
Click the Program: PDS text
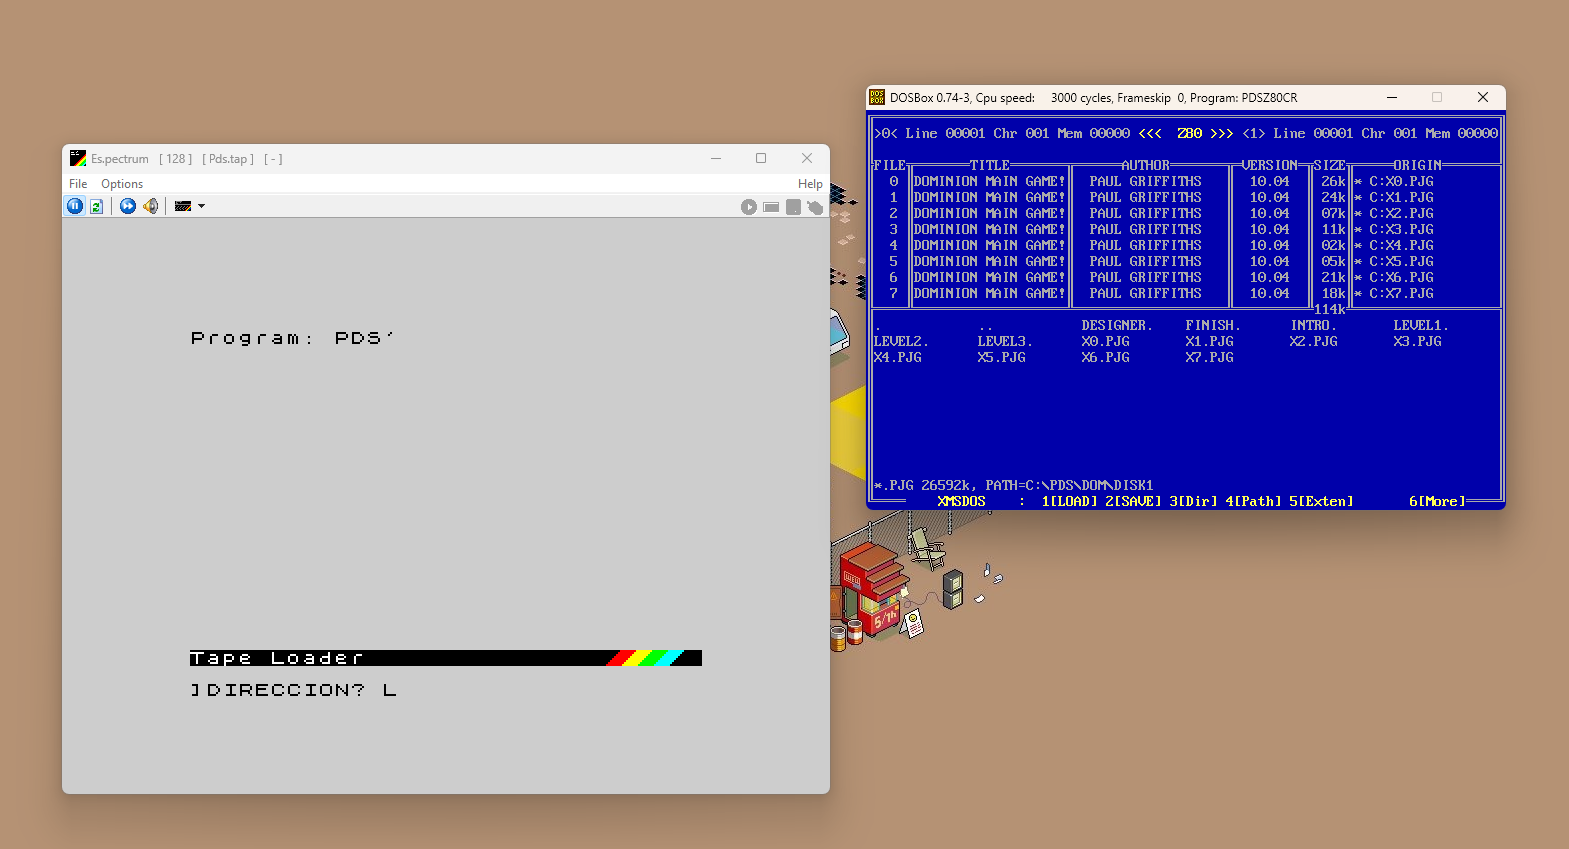pos(292,338)
